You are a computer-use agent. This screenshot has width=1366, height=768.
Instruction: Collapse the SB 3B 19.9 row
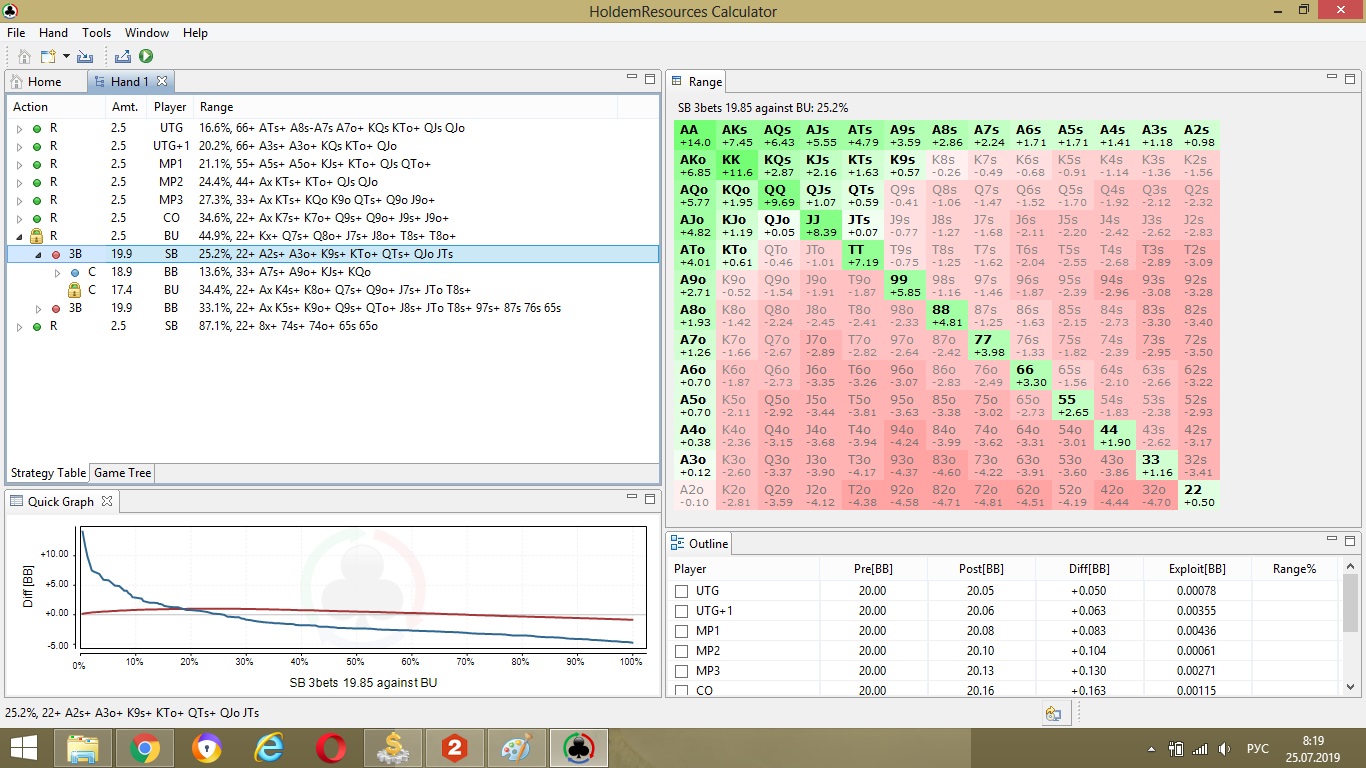pyautogui.click(x=38, y=254)
